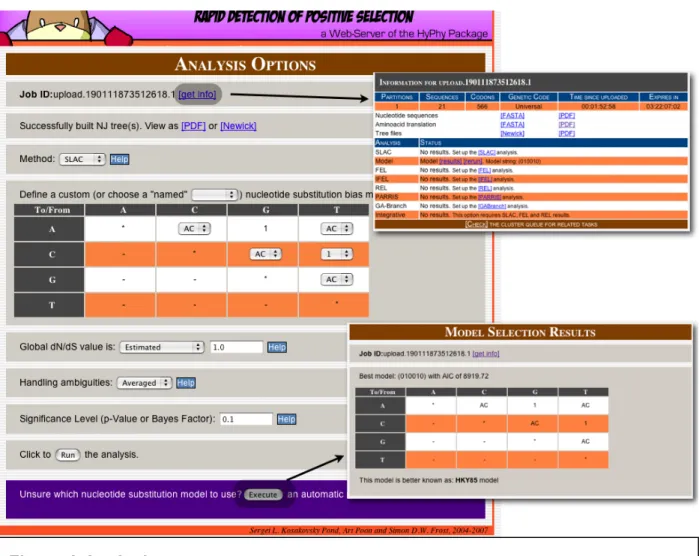The height and width of the screenshot is (556, 699).
Task: Click Help next to Significance Level
Action: click(286, 419)
